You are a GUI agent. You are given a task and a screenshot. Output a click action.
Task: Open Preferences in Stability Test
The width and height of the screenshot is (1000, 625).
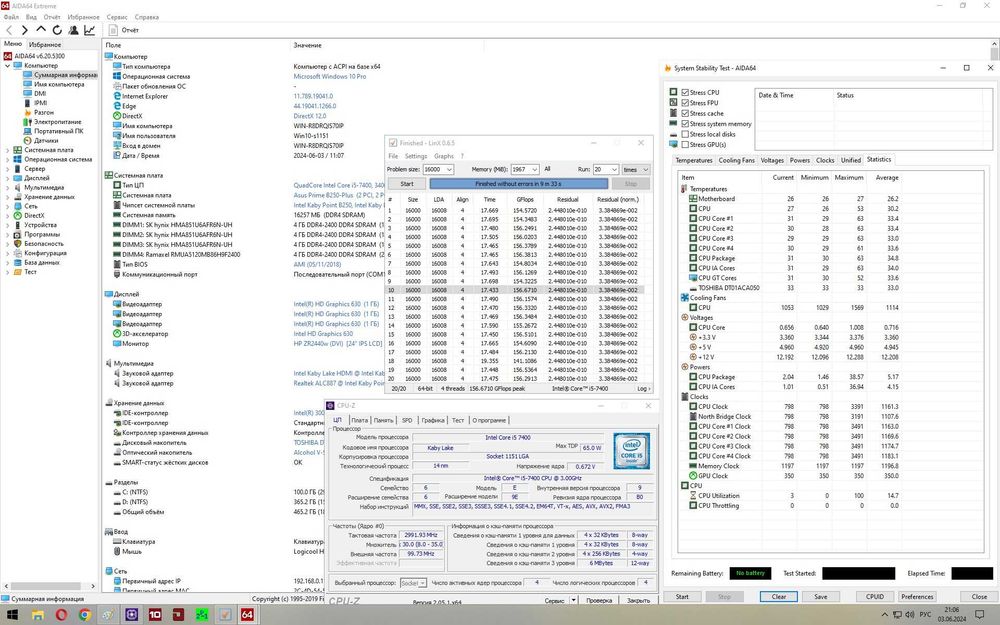pos(917,597)
